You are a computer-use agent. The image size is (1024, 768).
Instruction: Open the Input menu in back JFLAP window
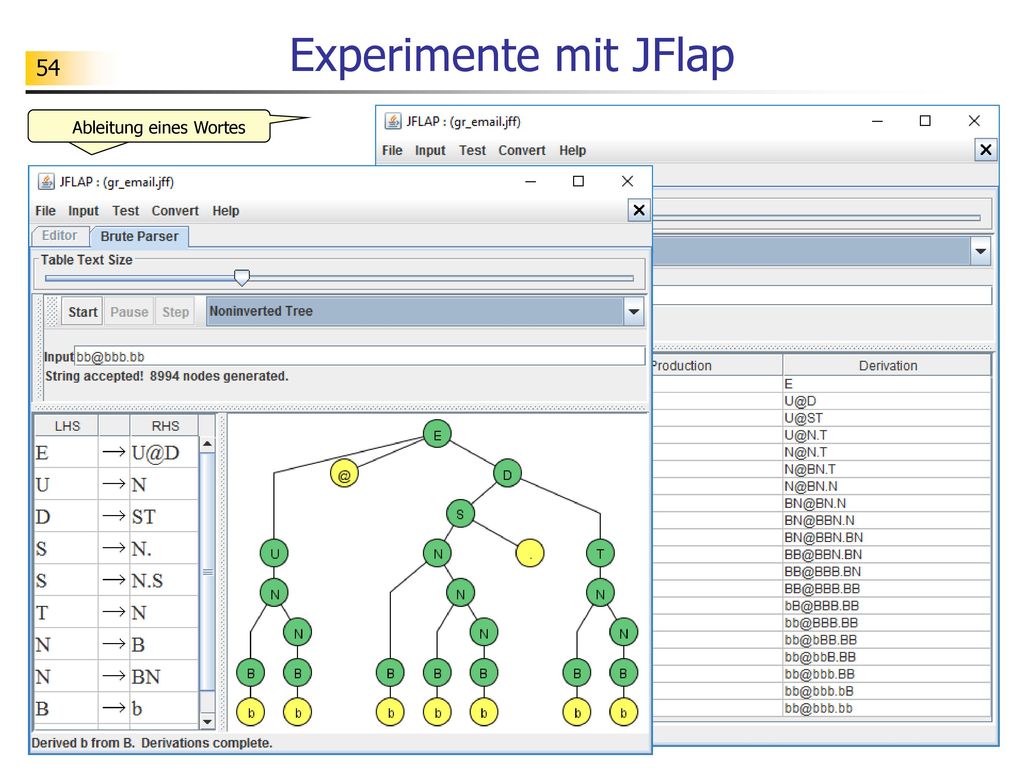pos(430,150)
